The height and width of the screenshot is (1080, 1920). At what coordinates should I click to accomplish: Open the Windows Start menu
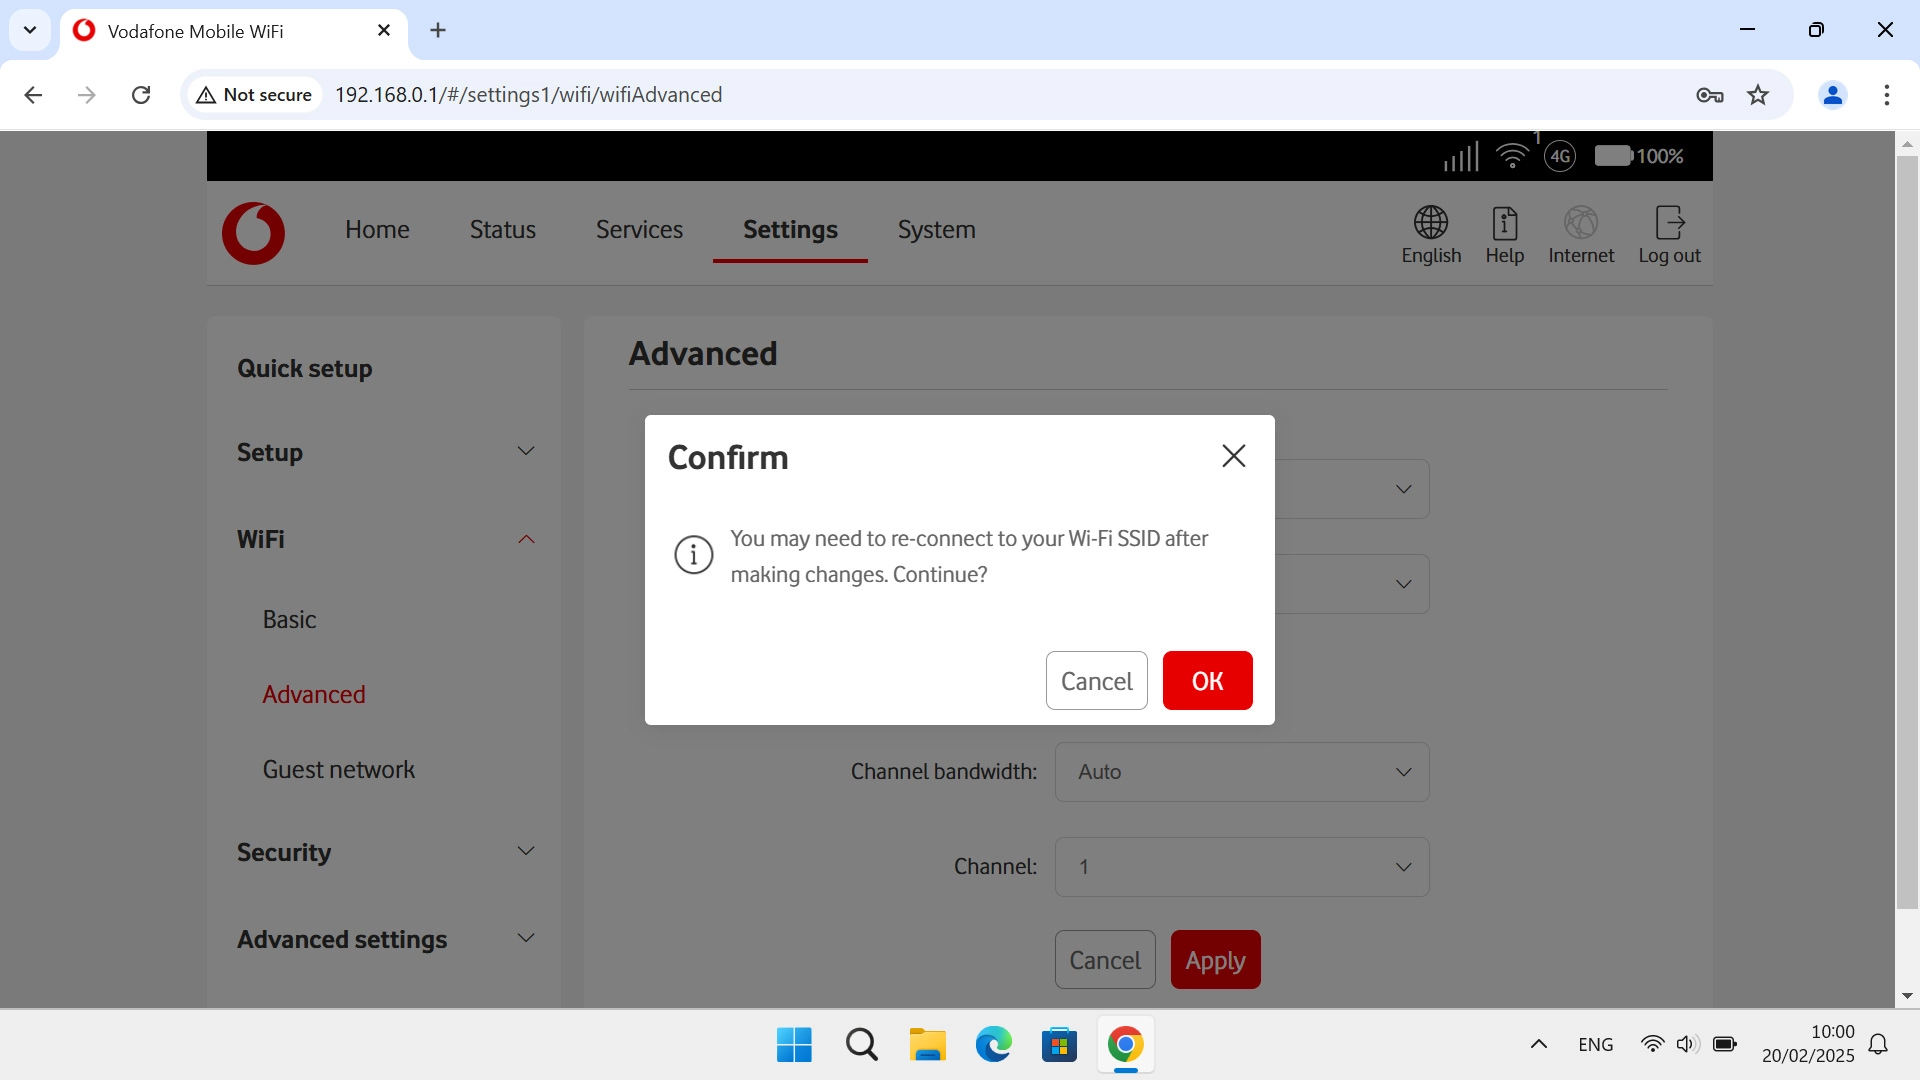coord(792,1044)
